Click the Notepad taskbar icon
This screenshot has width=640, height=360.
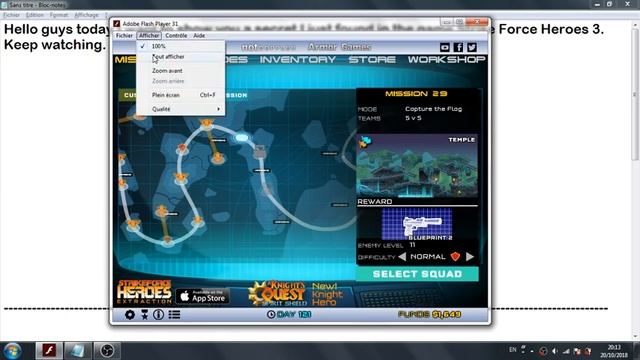pos(78,351)
